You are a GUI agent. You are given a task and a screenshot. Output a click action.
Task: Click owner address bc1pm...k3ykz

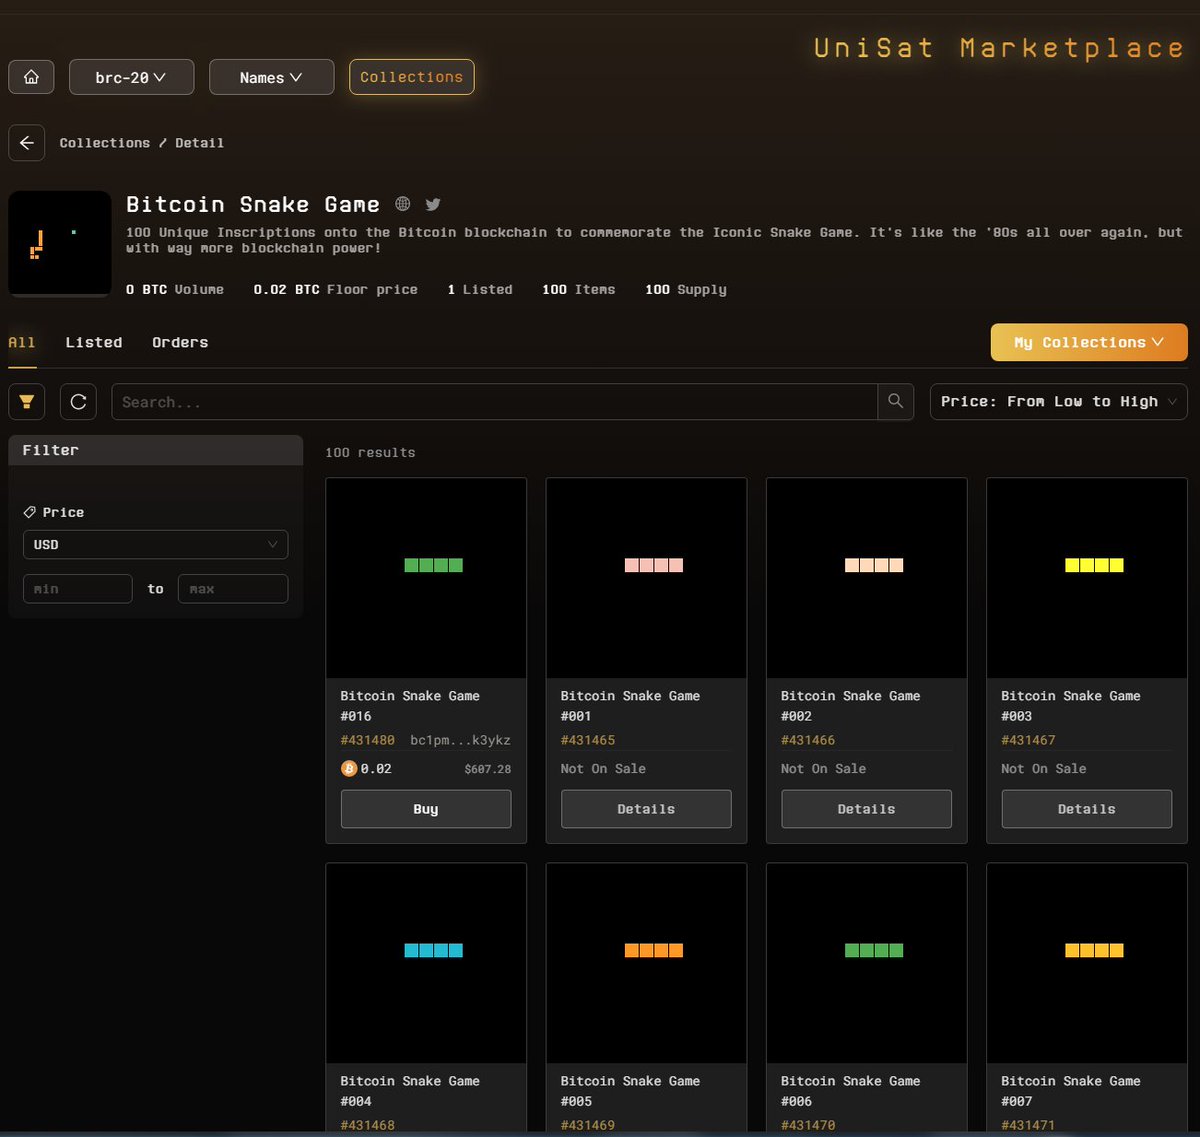coord(460,740)
